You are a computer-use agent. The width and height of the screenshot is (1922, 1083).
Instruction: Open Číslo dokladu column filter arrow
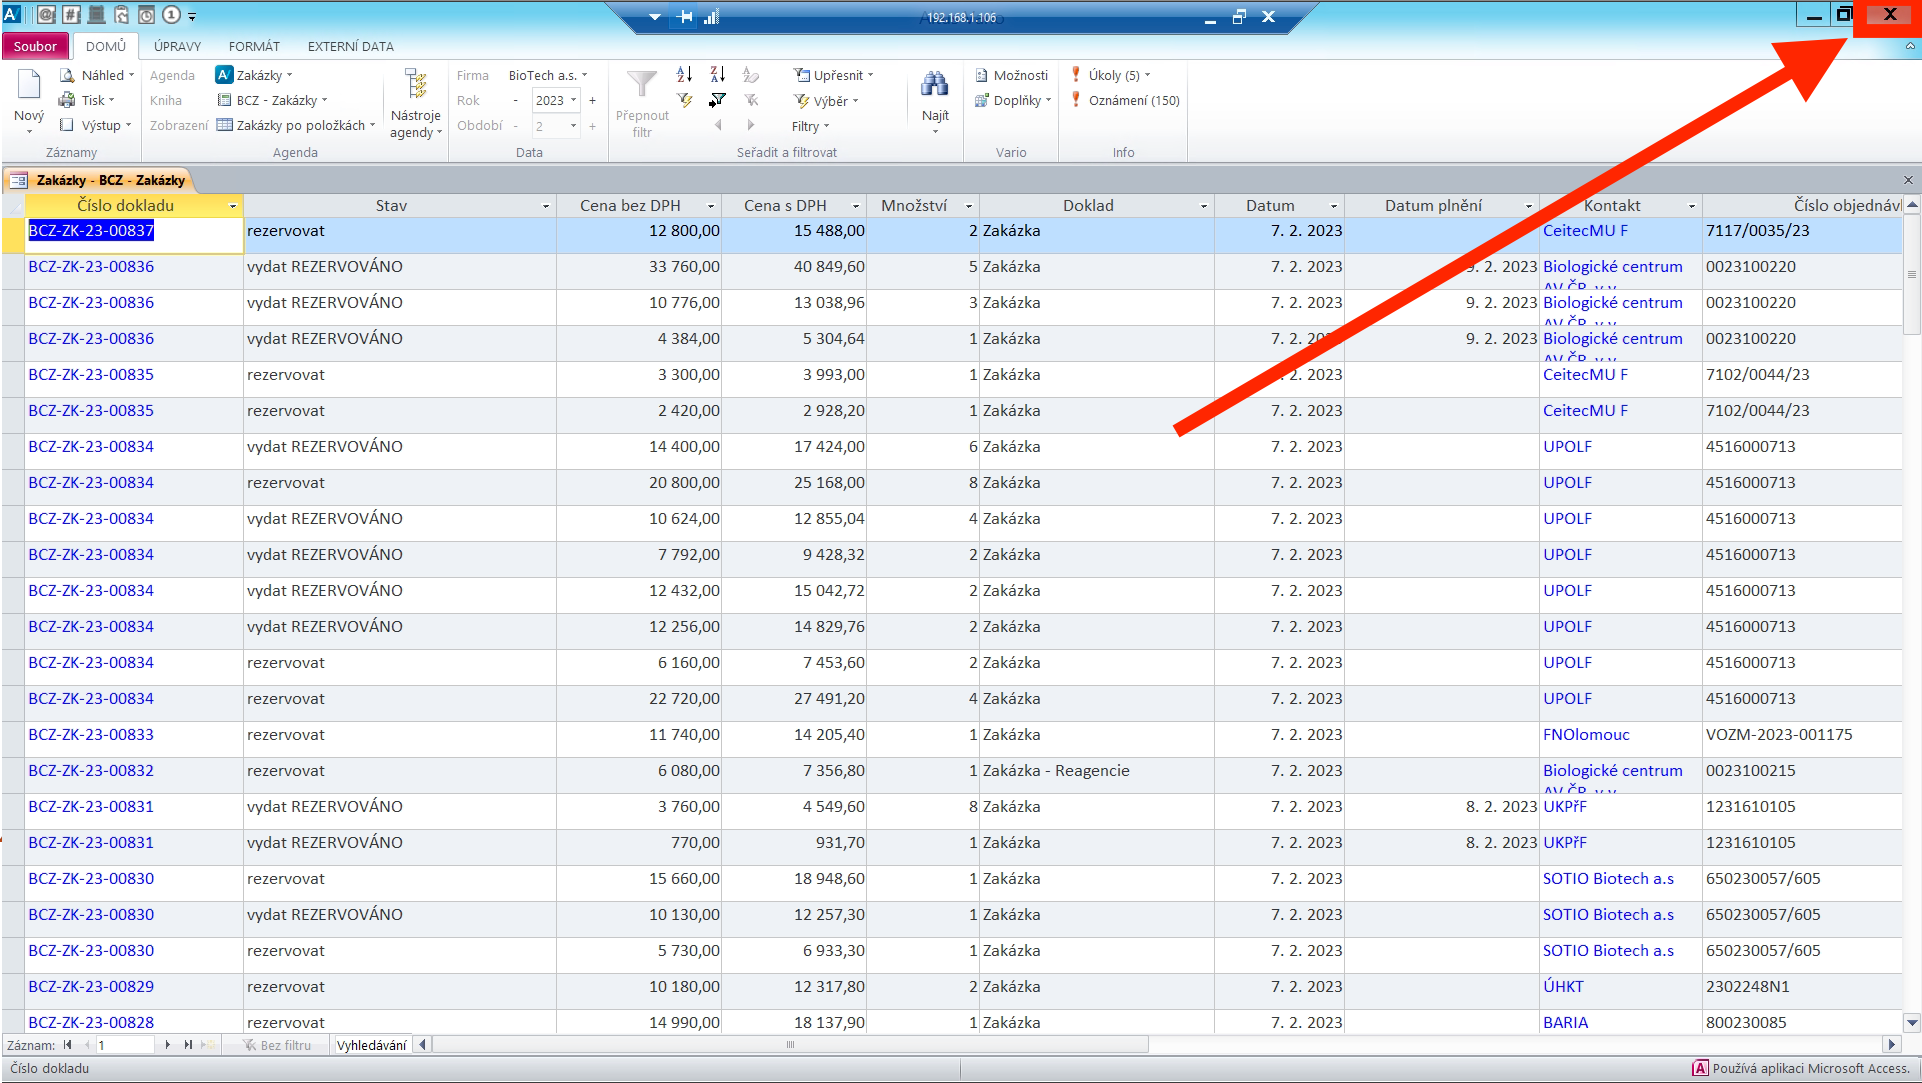(x=232, y=206)
